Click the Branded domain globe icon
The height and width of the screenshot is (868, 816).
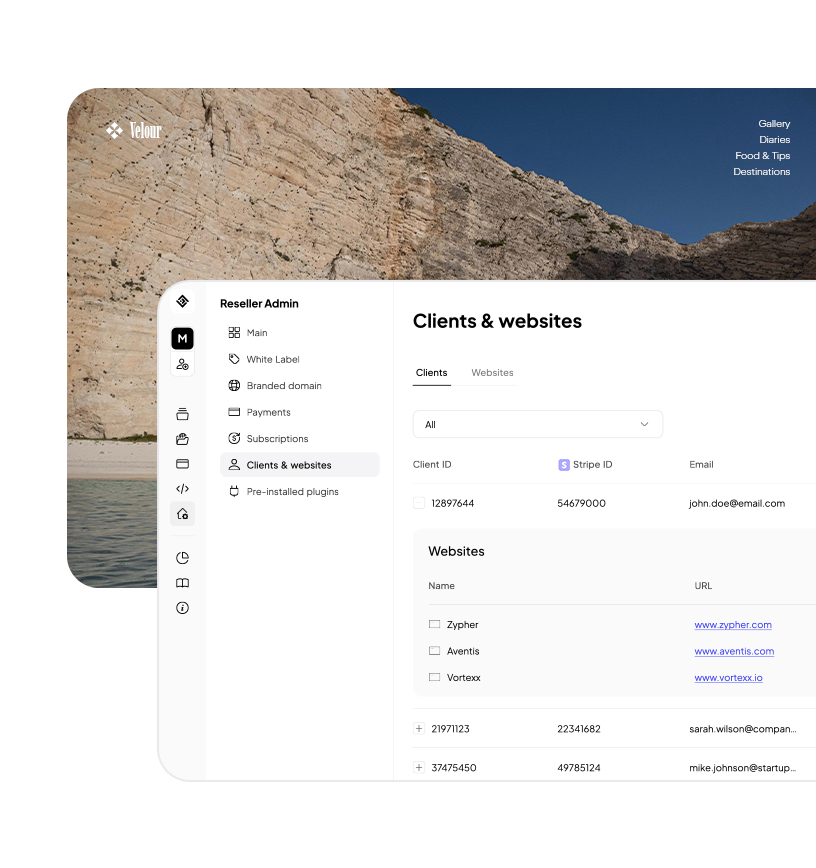pos(235,385)
